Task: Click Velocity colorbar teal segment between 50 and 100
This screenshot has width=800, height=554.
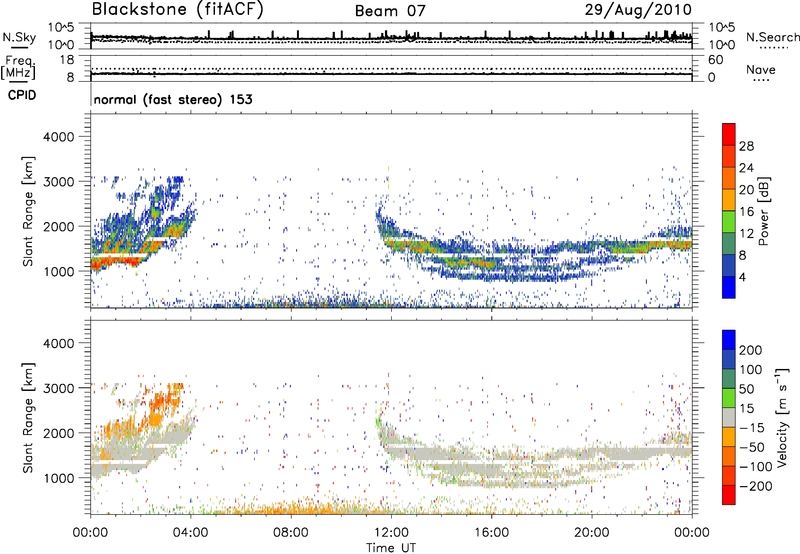Action: (729, 379)
